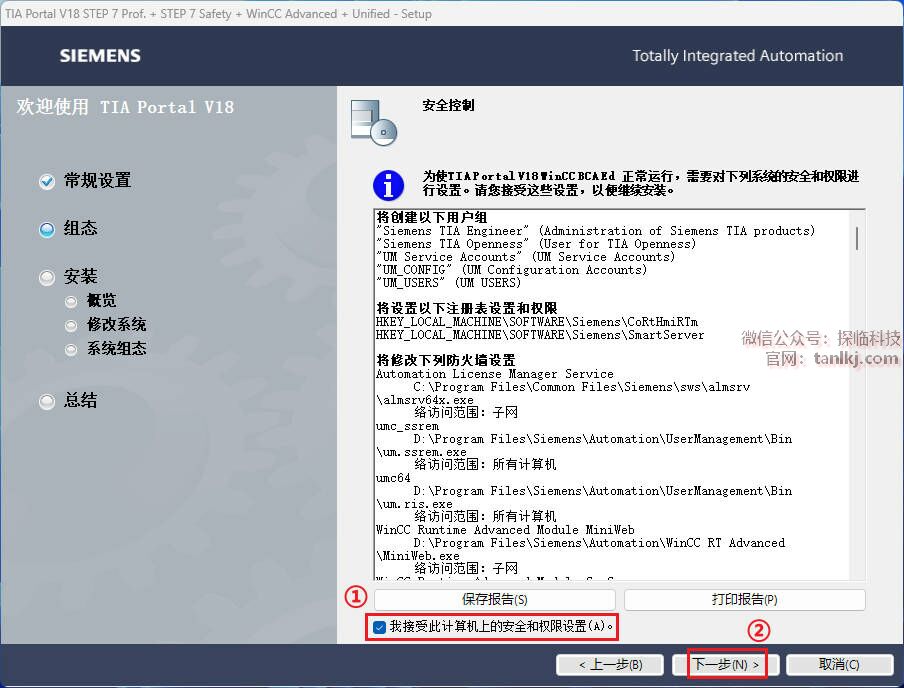Click the "Siemens TIA Openness" user group line
The image size is (904, 688).
pos(536,244)
